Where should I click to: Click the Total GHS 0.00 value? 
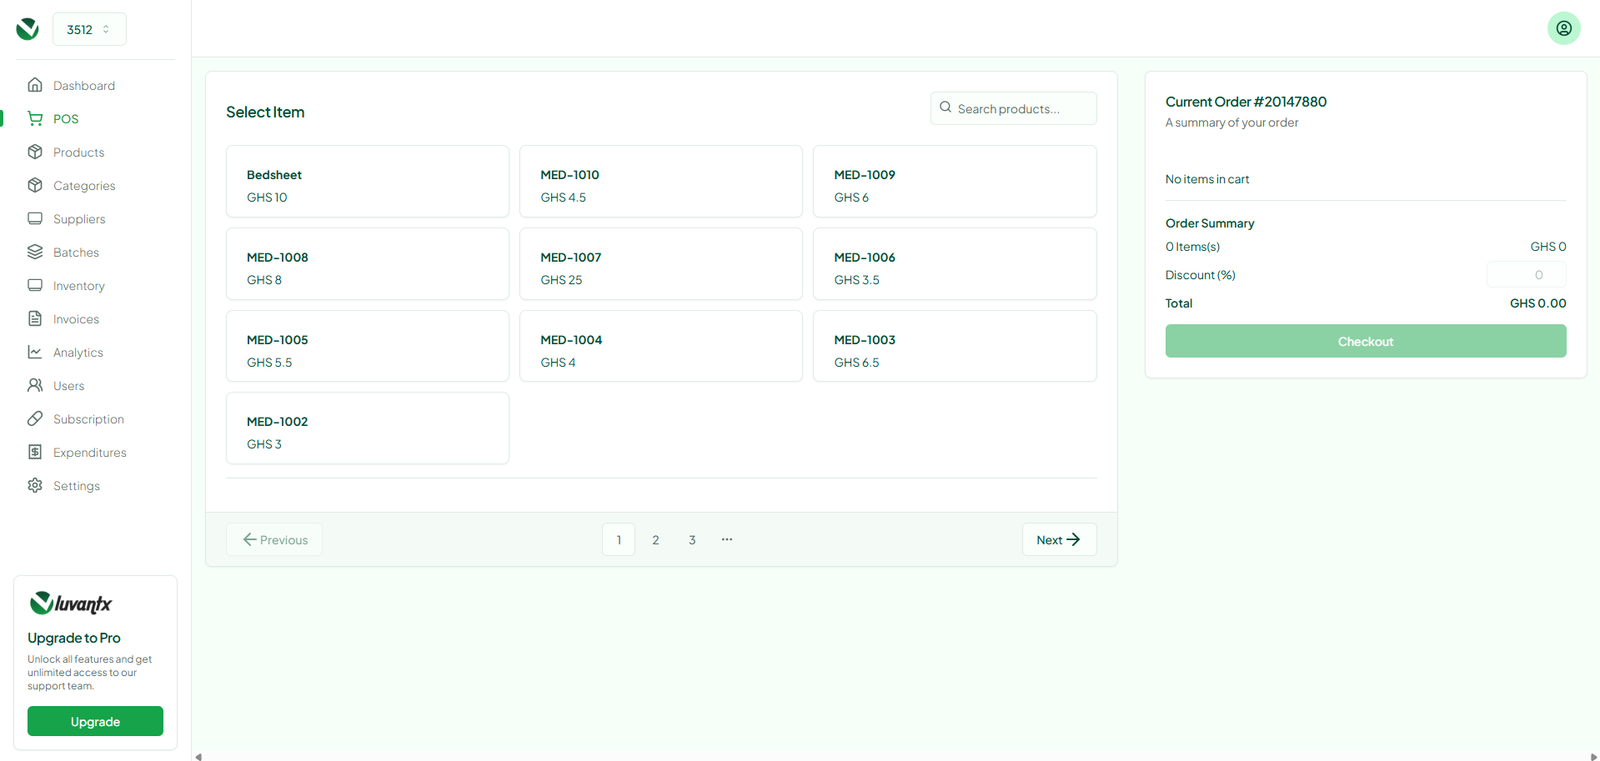pyautogui.click(x=1538, y=303)
